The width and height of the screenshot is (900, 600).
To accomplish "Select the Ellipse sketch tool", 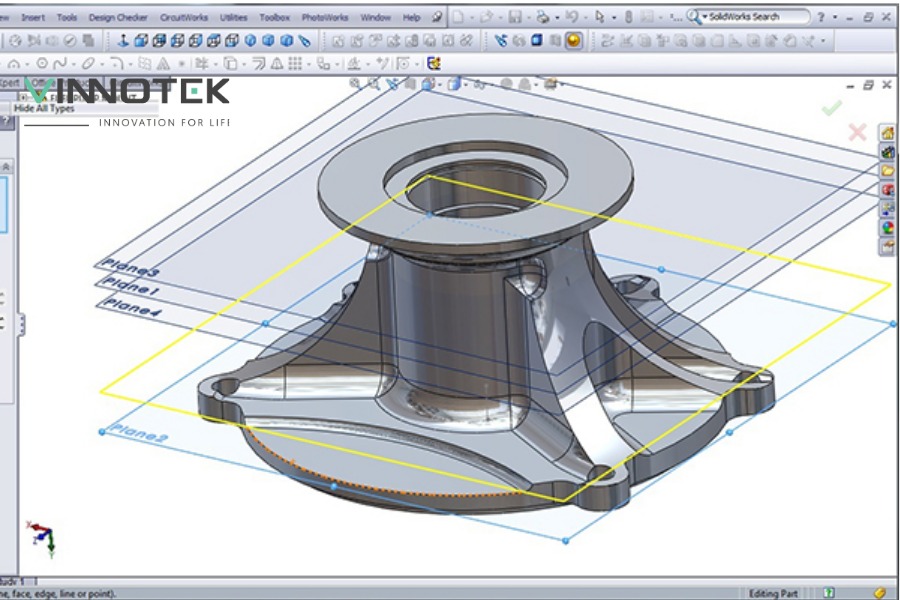I will pyautogui.click(x=87, y=63).
